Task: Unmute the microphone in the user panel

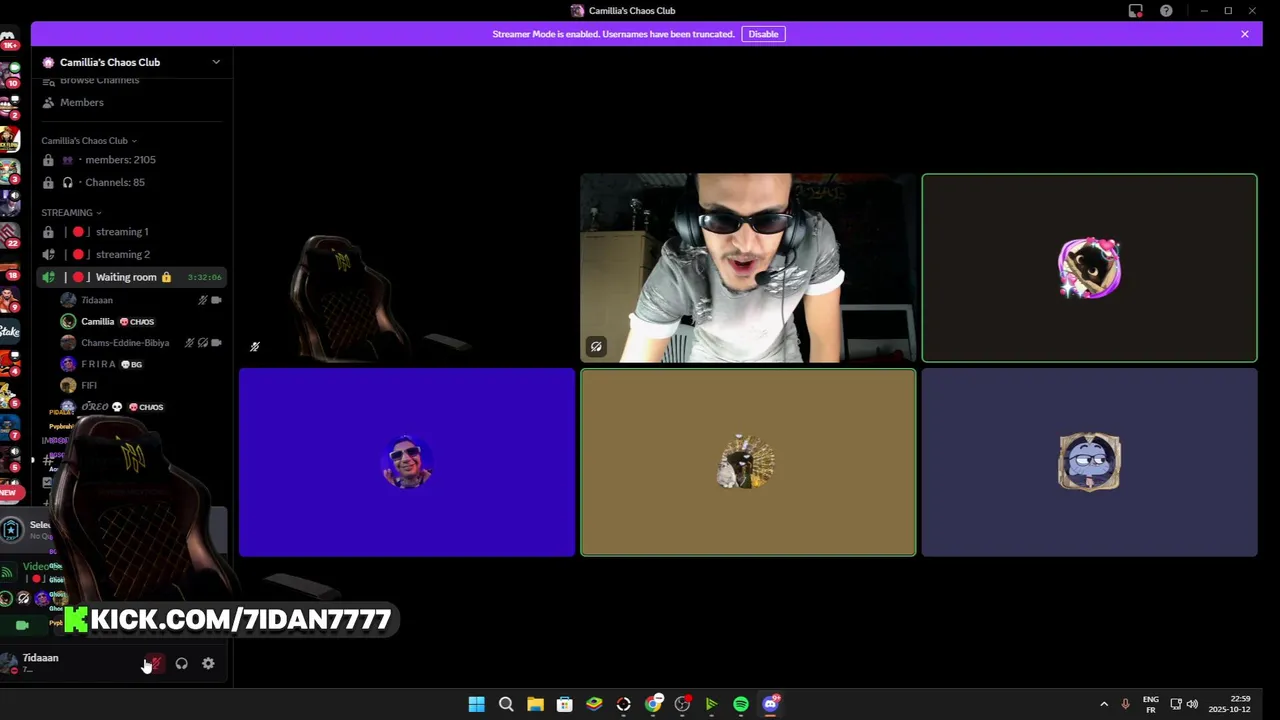Action: point(155,664)
